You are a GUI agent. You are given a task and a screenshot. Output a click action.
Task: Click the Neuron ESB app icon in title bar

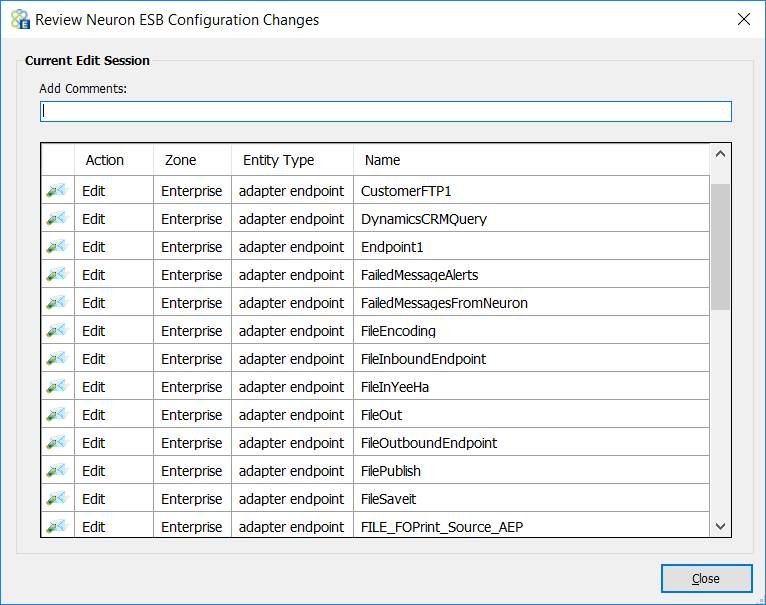click(x=20, y=20)
